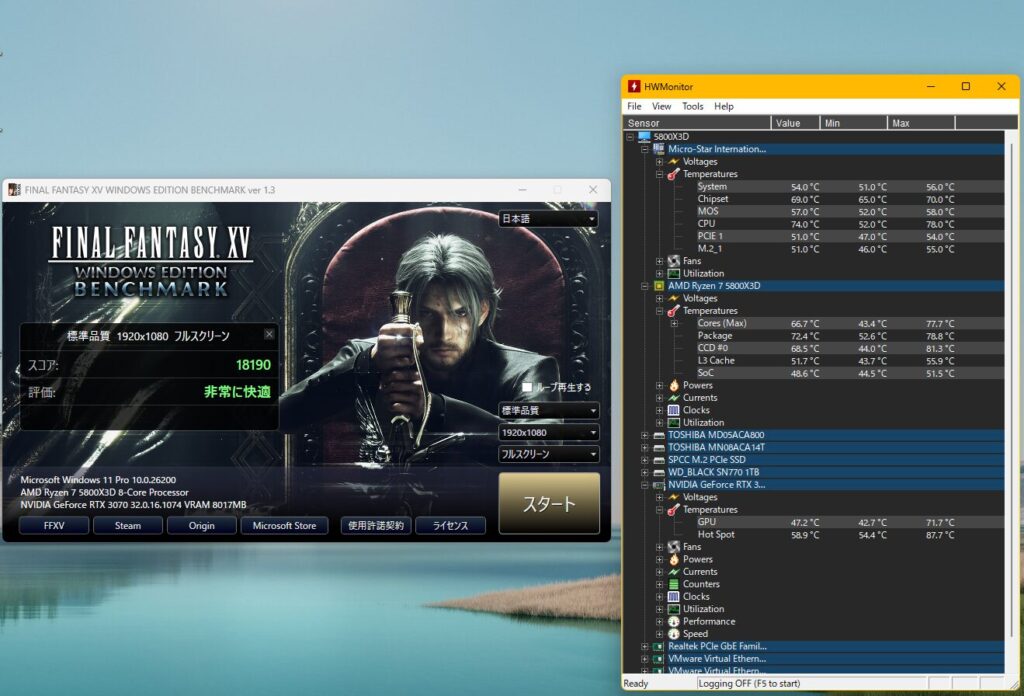Viewport: 1024px width, 696px height.
Task: Click the Steam button
Action: (128, 525)
